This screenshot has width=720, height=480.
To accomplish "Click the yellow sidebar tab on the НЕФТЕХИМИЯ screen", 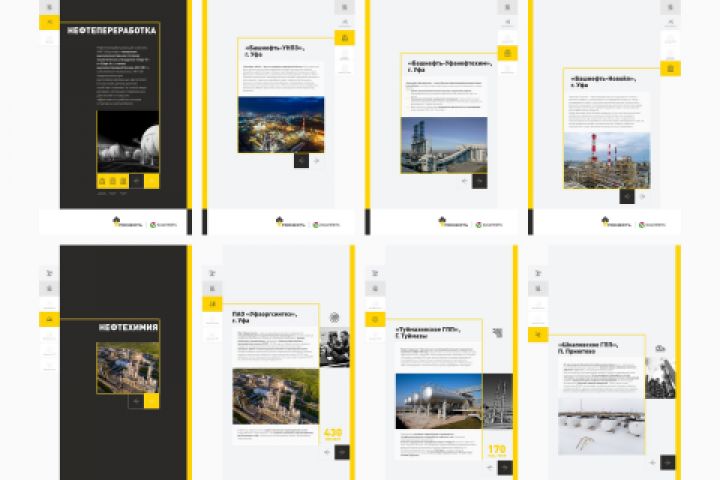I will [x=49, y=319].
